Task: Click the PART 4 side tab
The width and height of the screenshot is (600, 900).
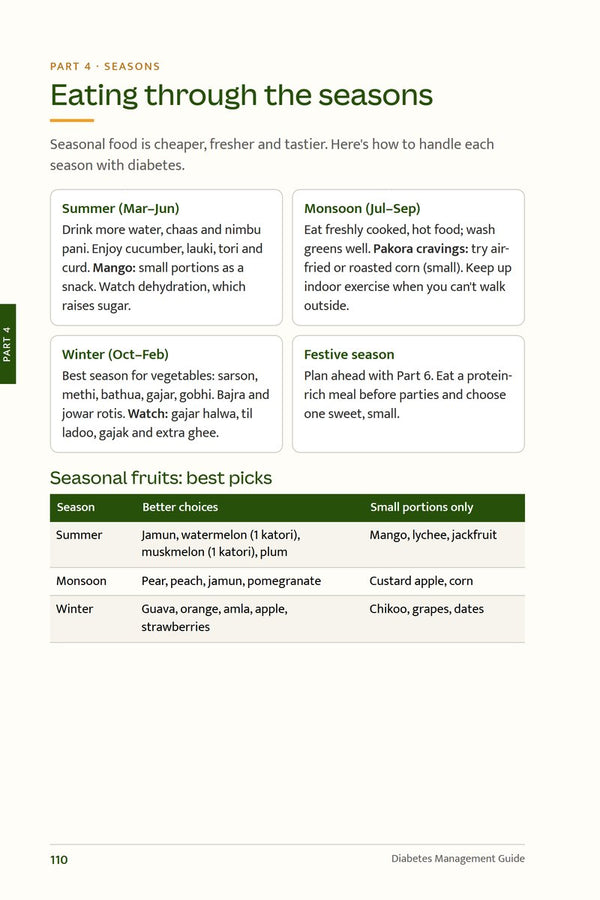Action: tap(7, 344)
